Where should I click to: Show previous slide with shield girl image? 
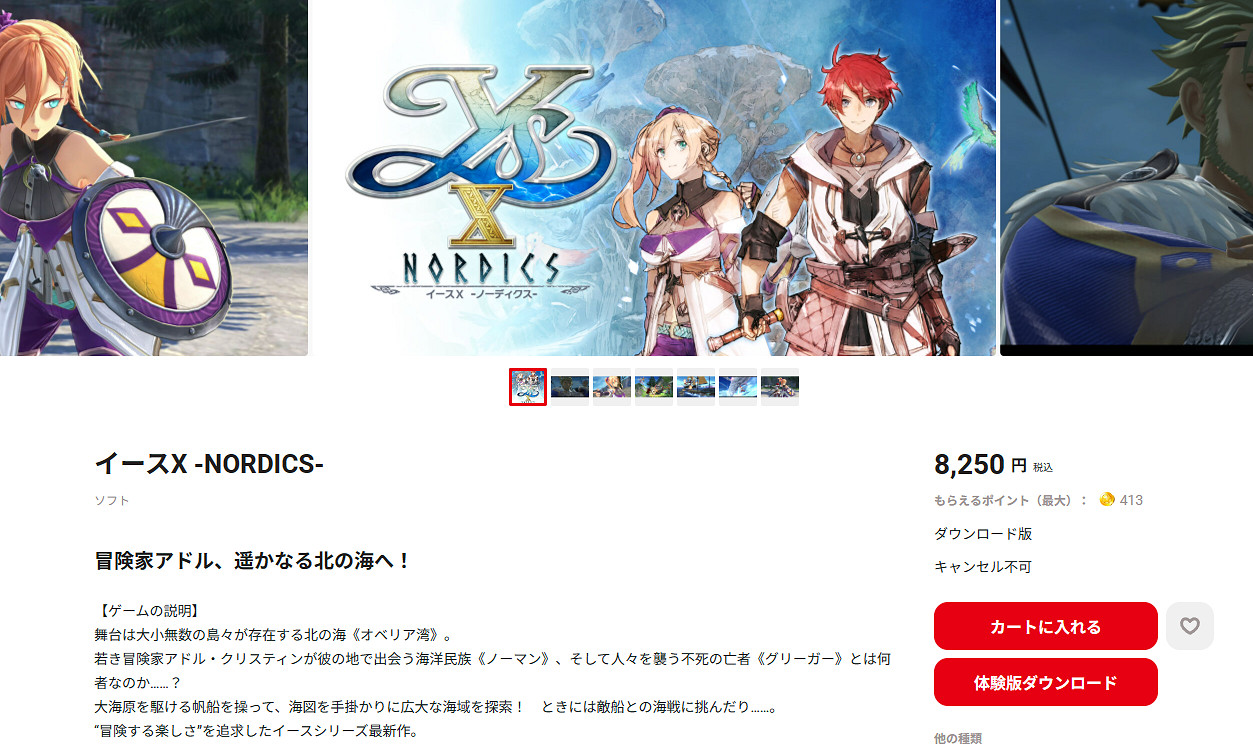pyautogui.click(x=154, y=178)
